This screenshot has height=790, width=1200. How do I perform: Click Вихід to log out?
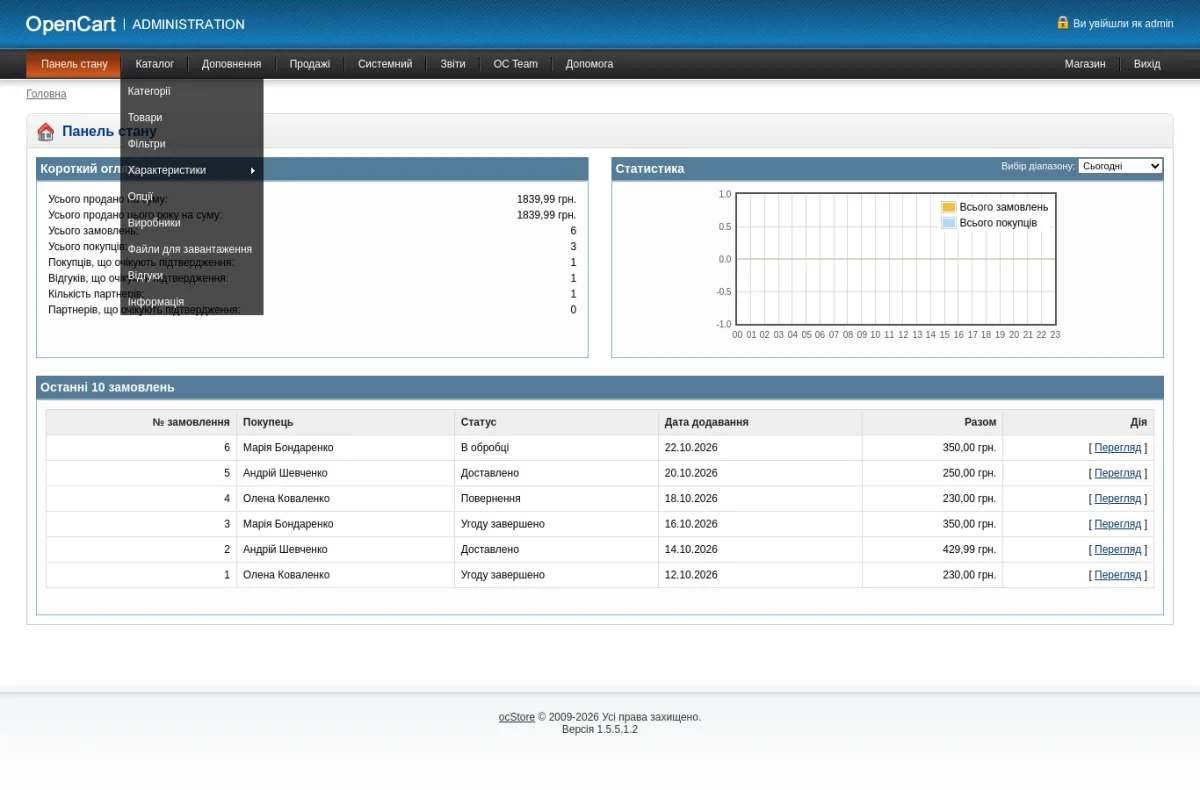coord(1147,64)
